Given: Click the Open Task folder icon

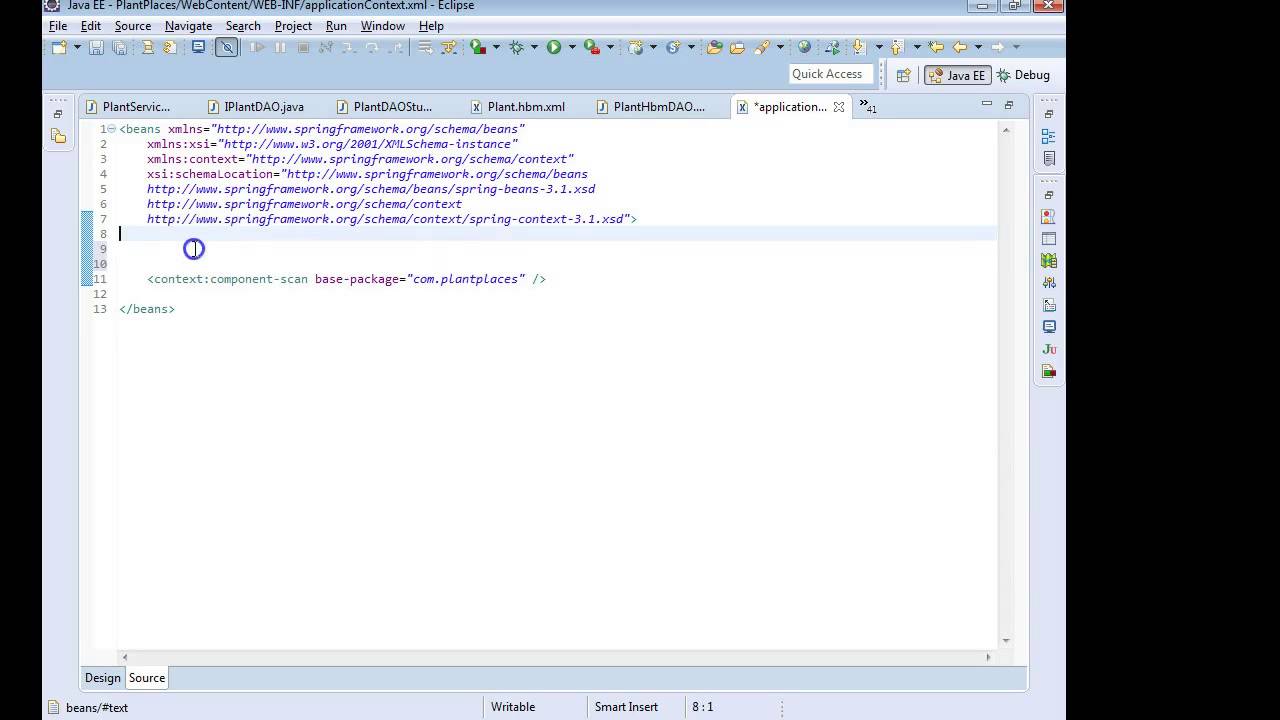Looking at the screenshot, I should 737,47.
